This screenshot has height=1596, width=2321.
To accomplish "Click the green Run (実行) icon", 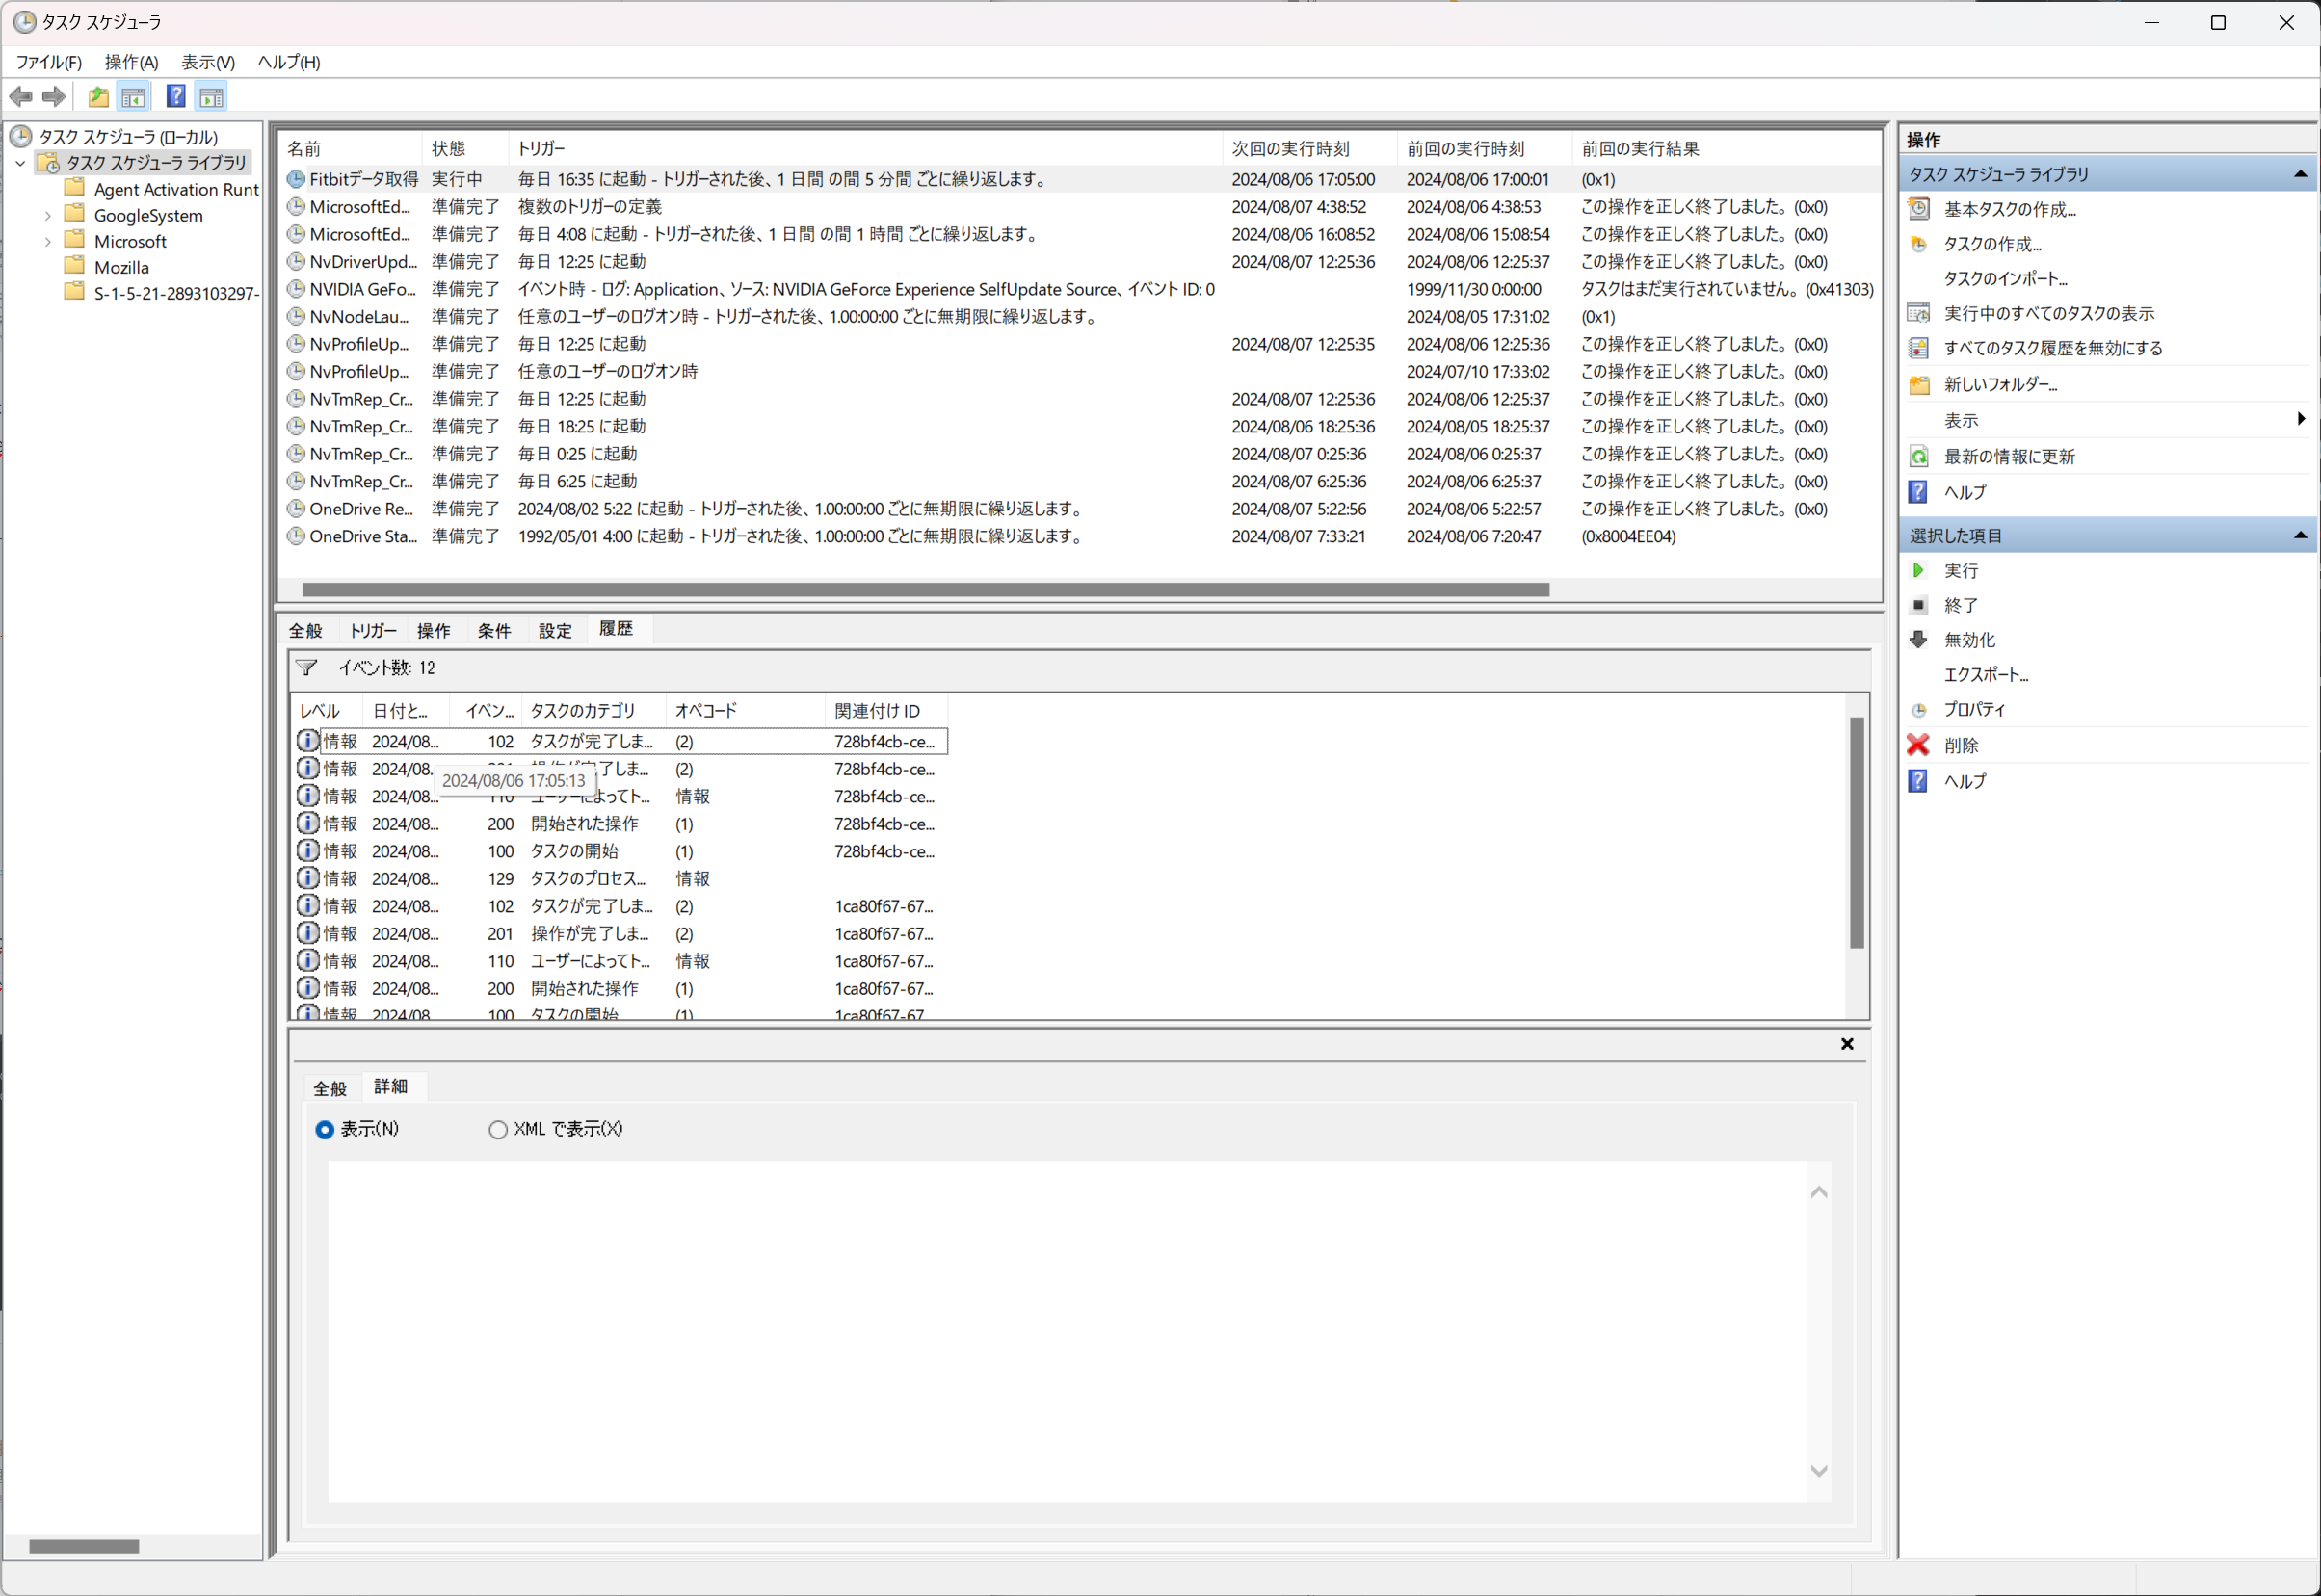I will pyautogui.click(x=1918, y=570).
